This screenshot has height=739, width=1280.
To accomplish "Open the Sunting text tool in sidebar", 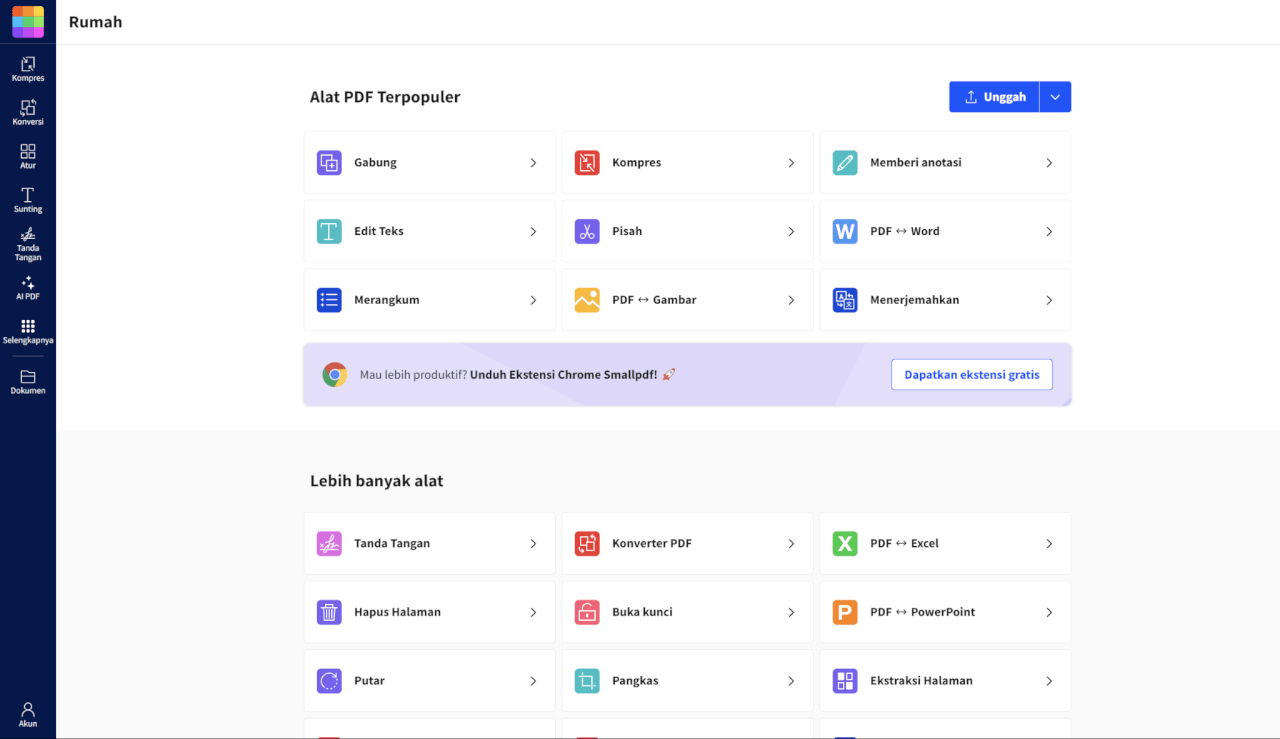I will coord(28,200).
